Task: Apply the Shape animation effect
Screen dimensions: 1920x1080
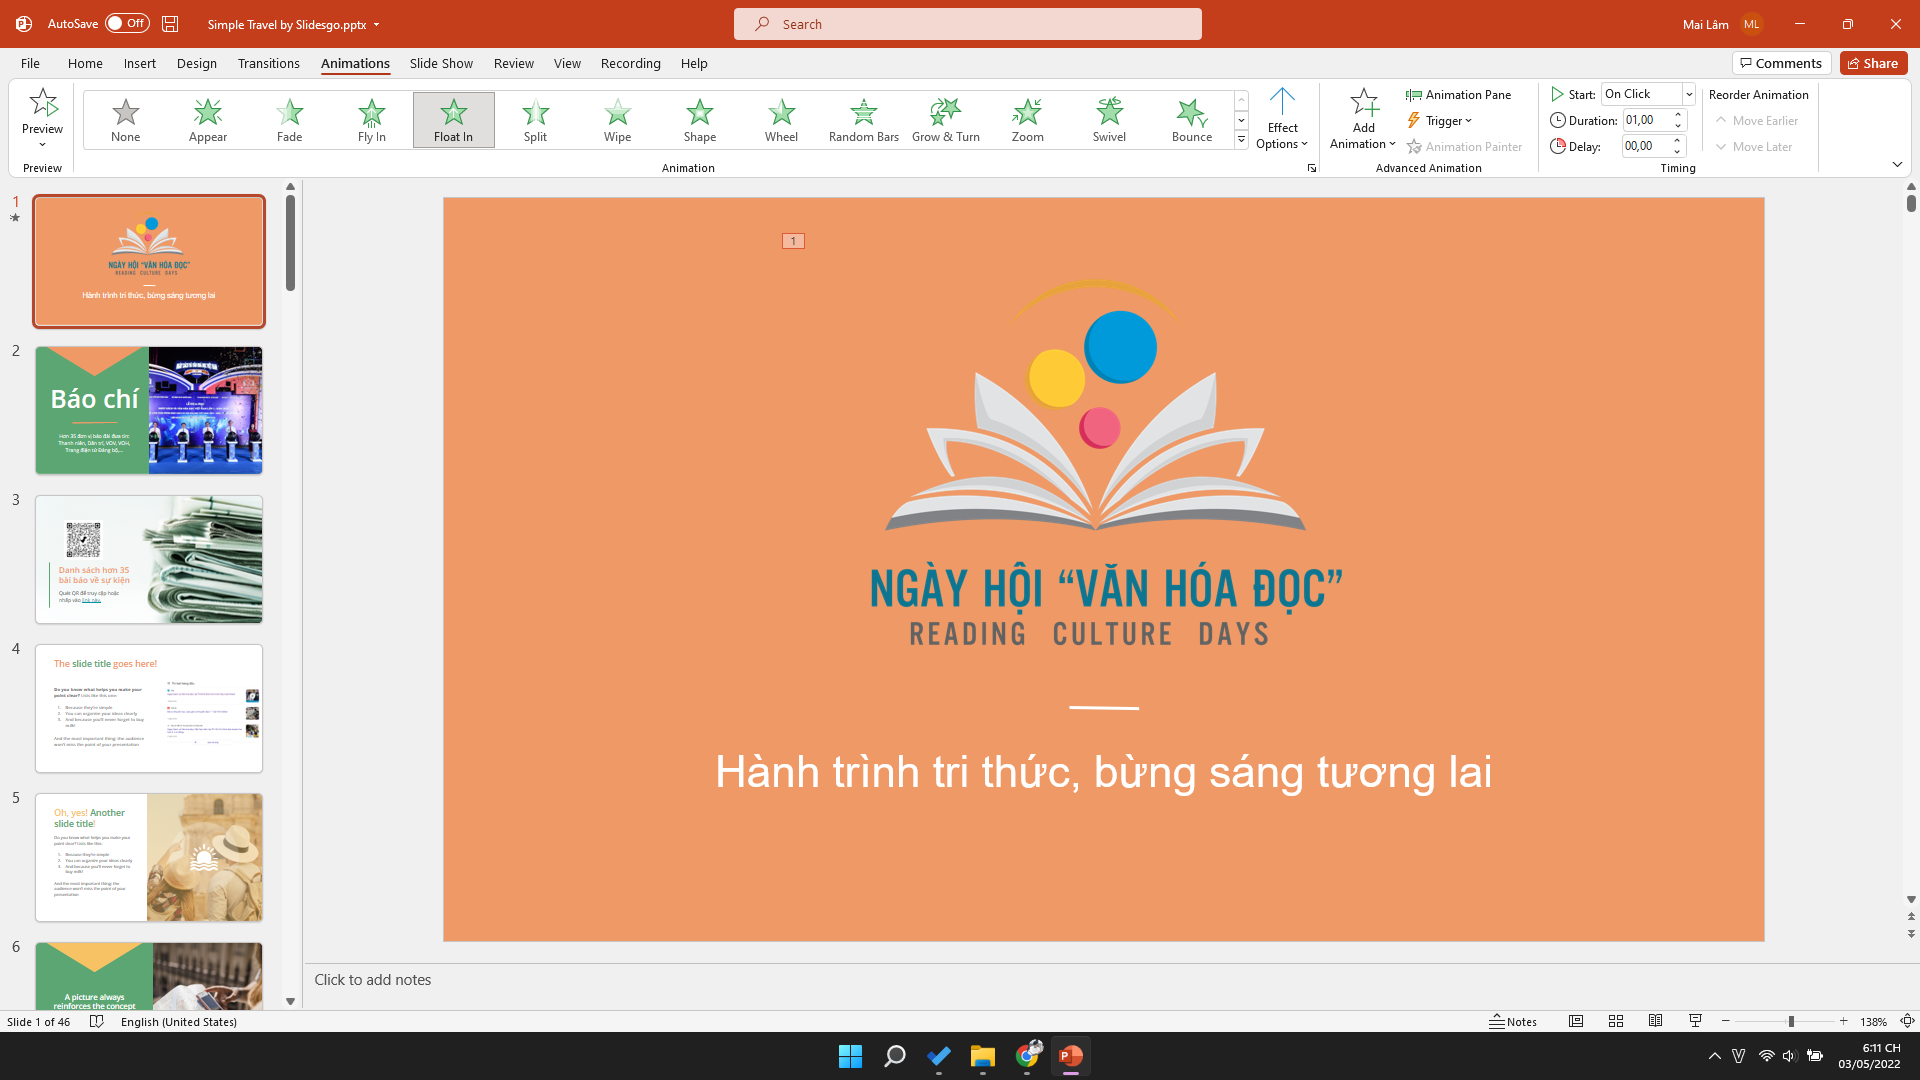Action: point(699,120)
